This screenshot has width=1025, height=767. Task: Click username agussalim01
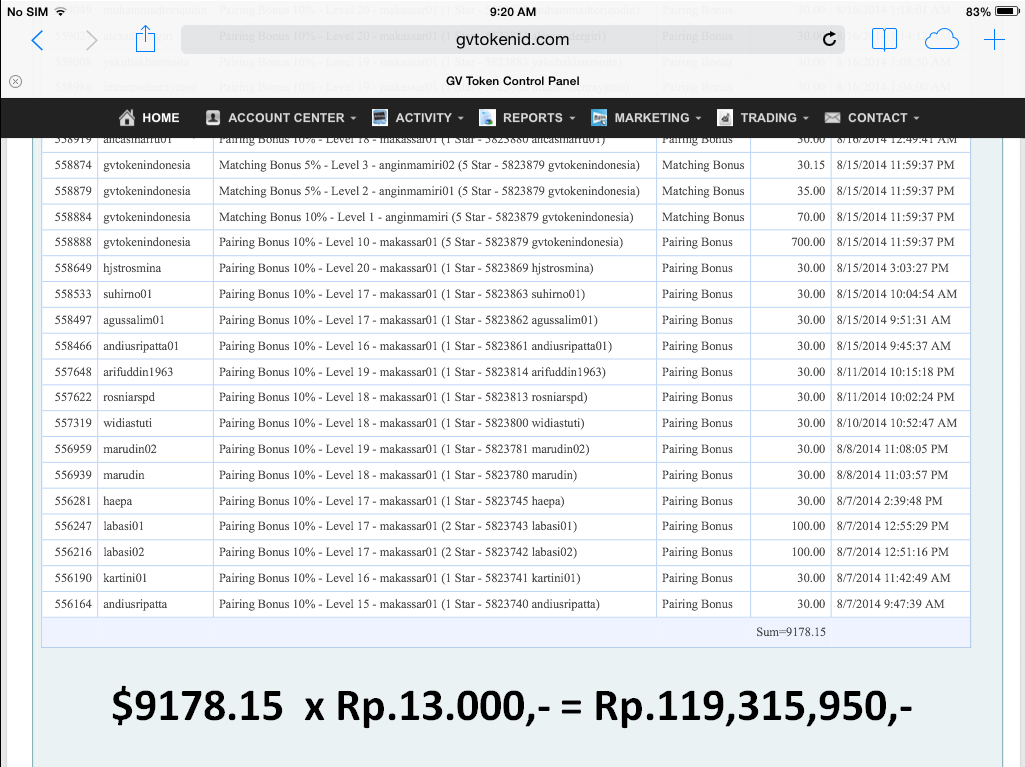pyautogui.click(x=134, y=320)
